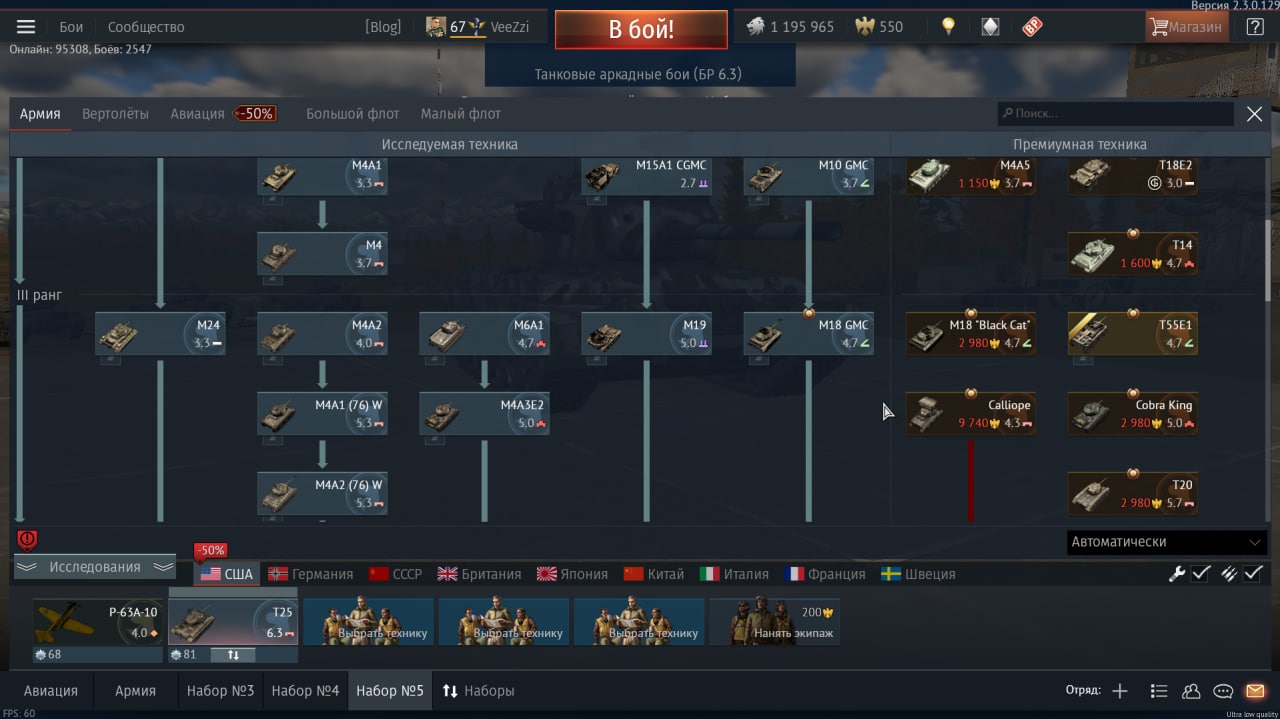Toggle the auto-repair wrench checkbox

pos(1189,574)
